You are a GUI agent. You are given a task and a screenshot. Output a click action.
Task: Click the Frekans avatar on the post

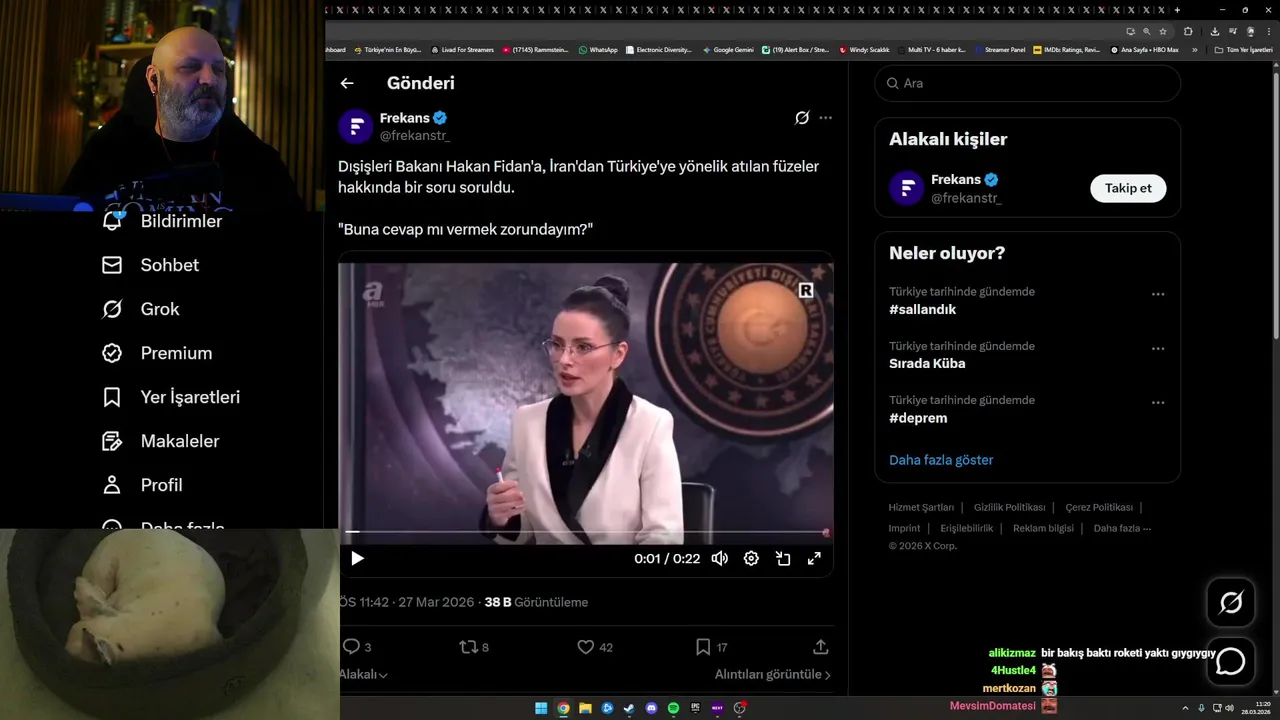356,126
